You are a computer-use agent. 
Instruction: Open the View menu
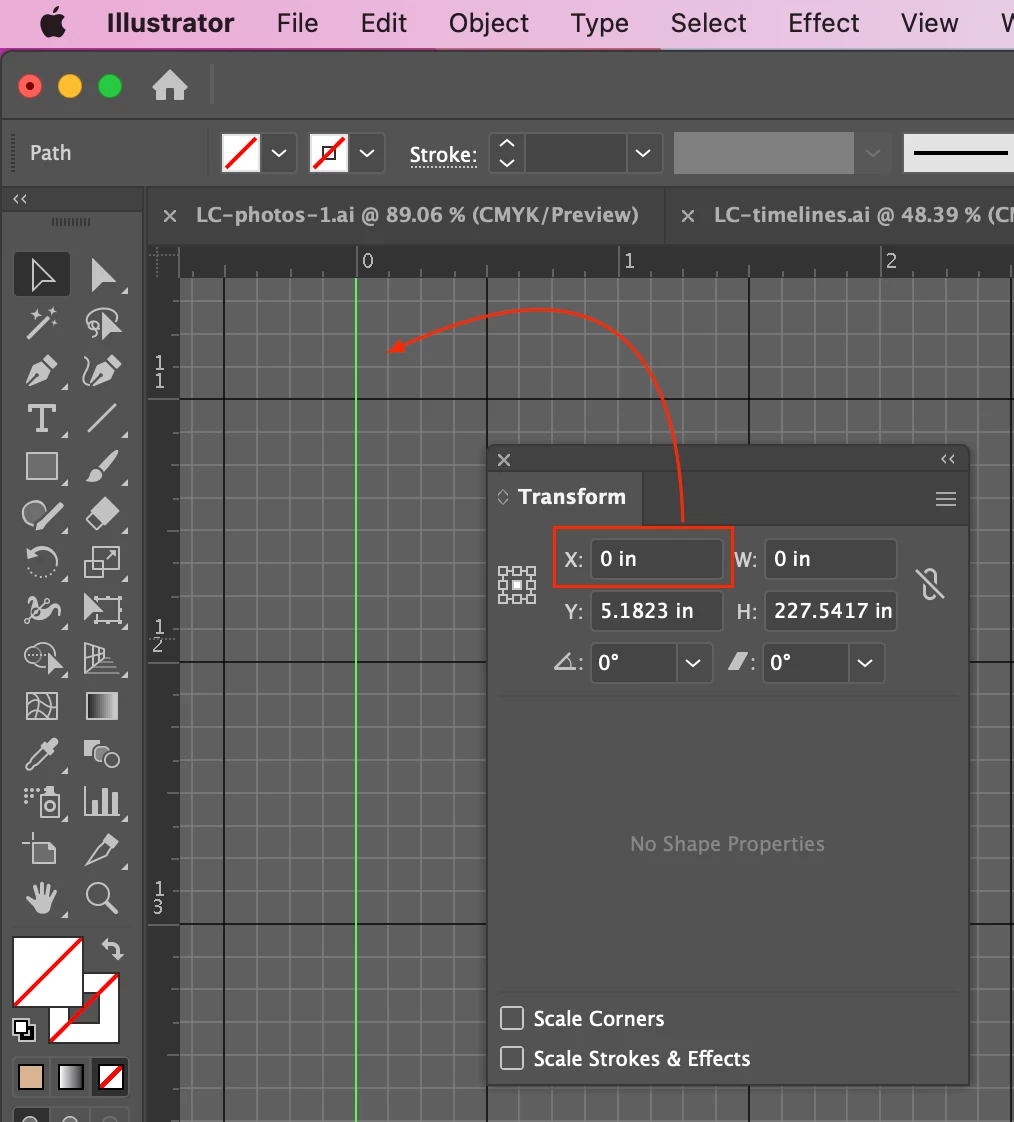point(930,24)
